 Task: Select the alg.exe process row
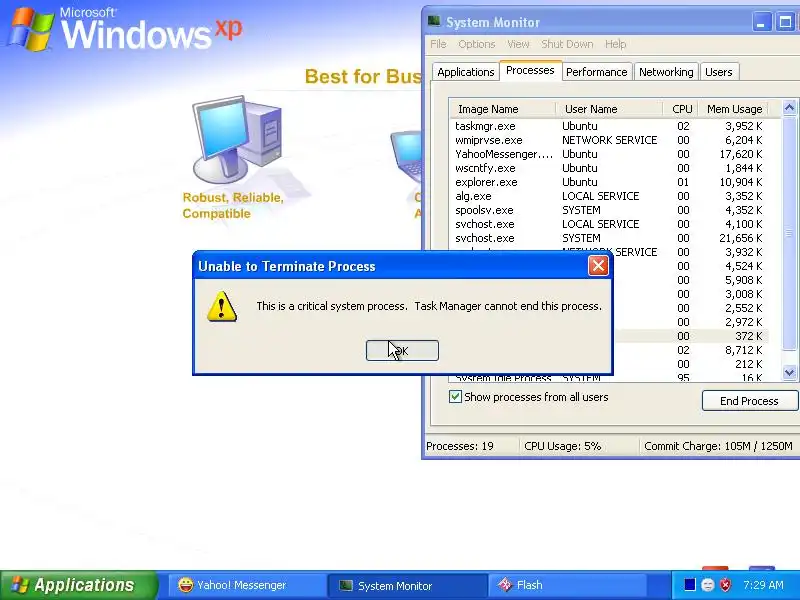tap(609, 196)
